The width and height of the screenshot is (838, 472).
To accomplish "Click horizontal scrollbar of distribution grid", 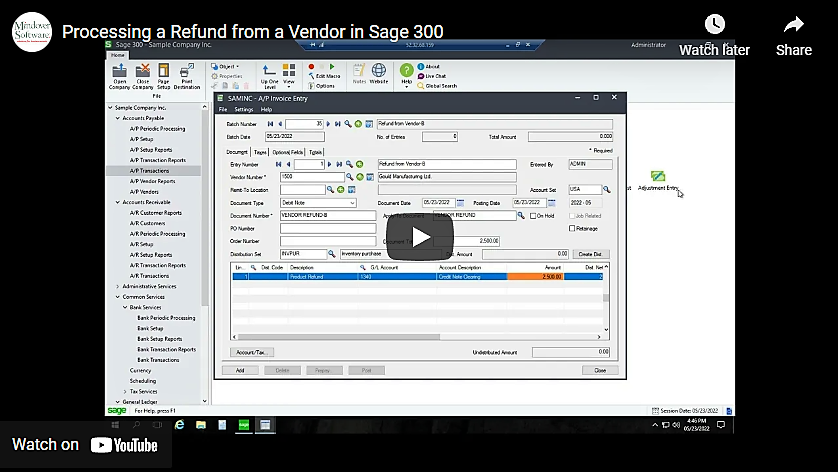I will [339, 337].
